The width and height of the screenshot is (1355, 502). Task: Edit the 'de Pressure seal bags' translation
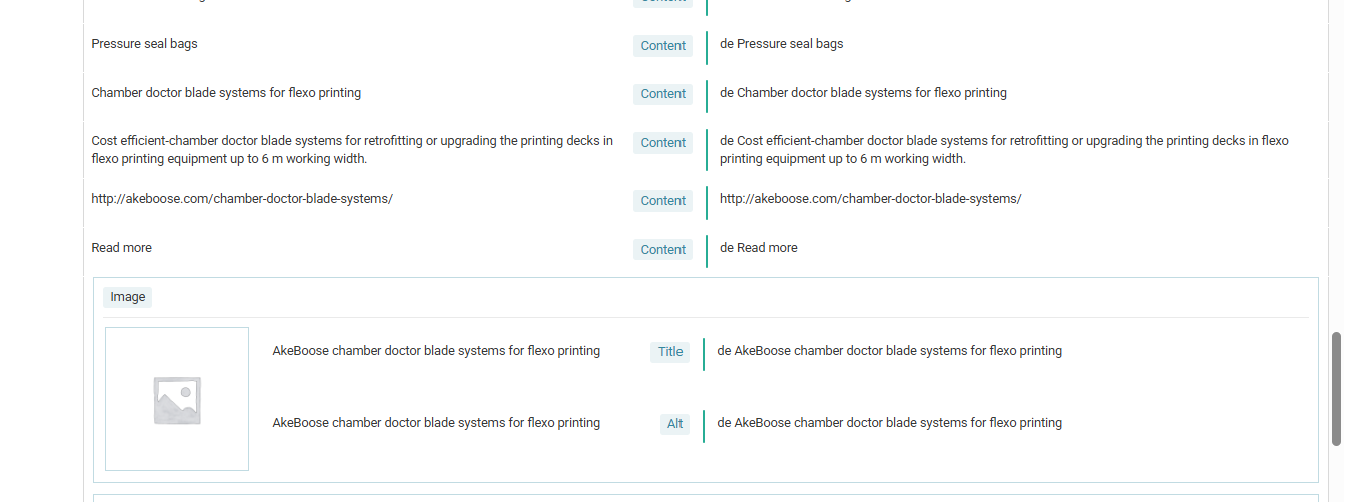pyautogui.click(x=1013, y=44)
